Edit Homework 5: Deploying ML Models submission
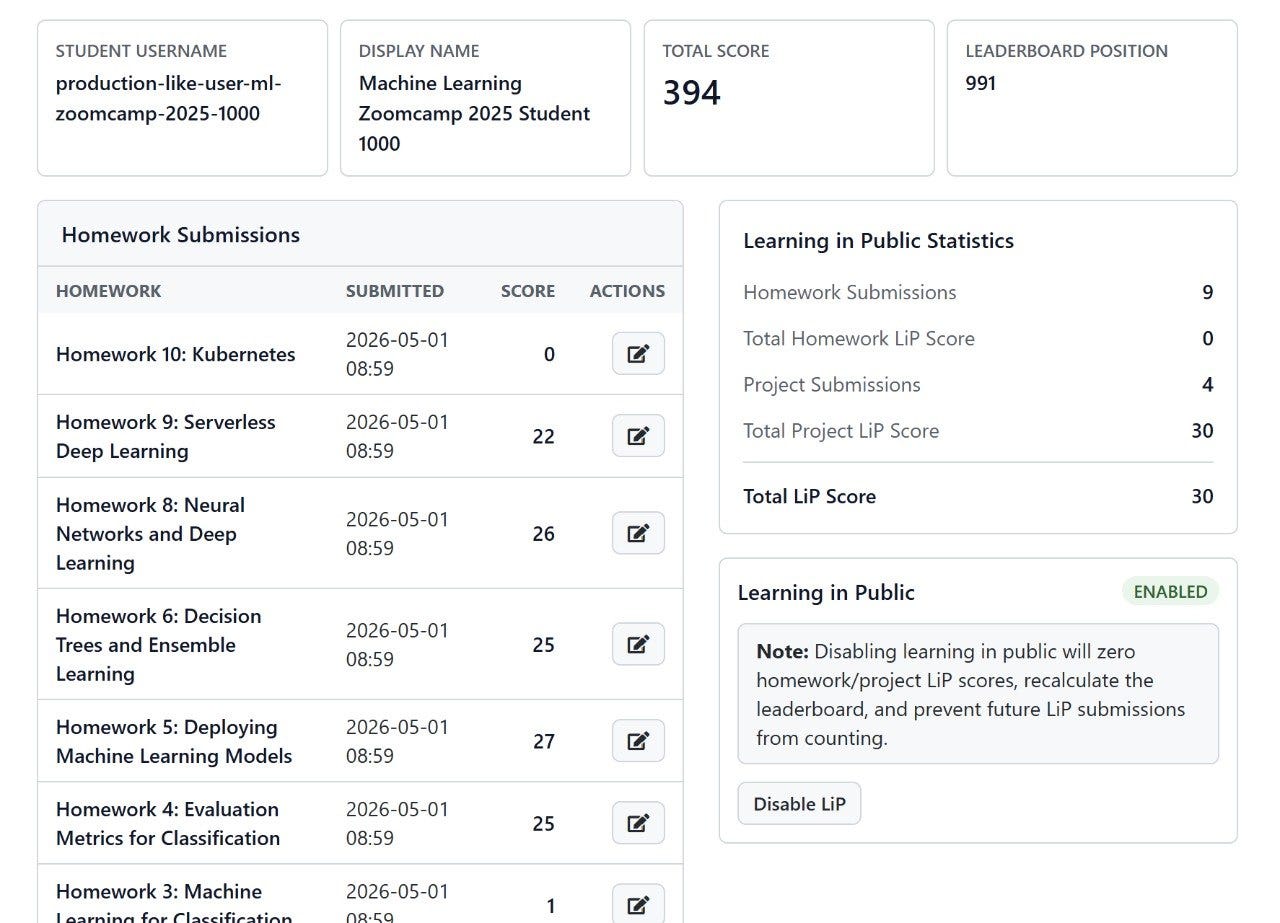The height and width of the screenshot is (923, 1280). point(638,741)
